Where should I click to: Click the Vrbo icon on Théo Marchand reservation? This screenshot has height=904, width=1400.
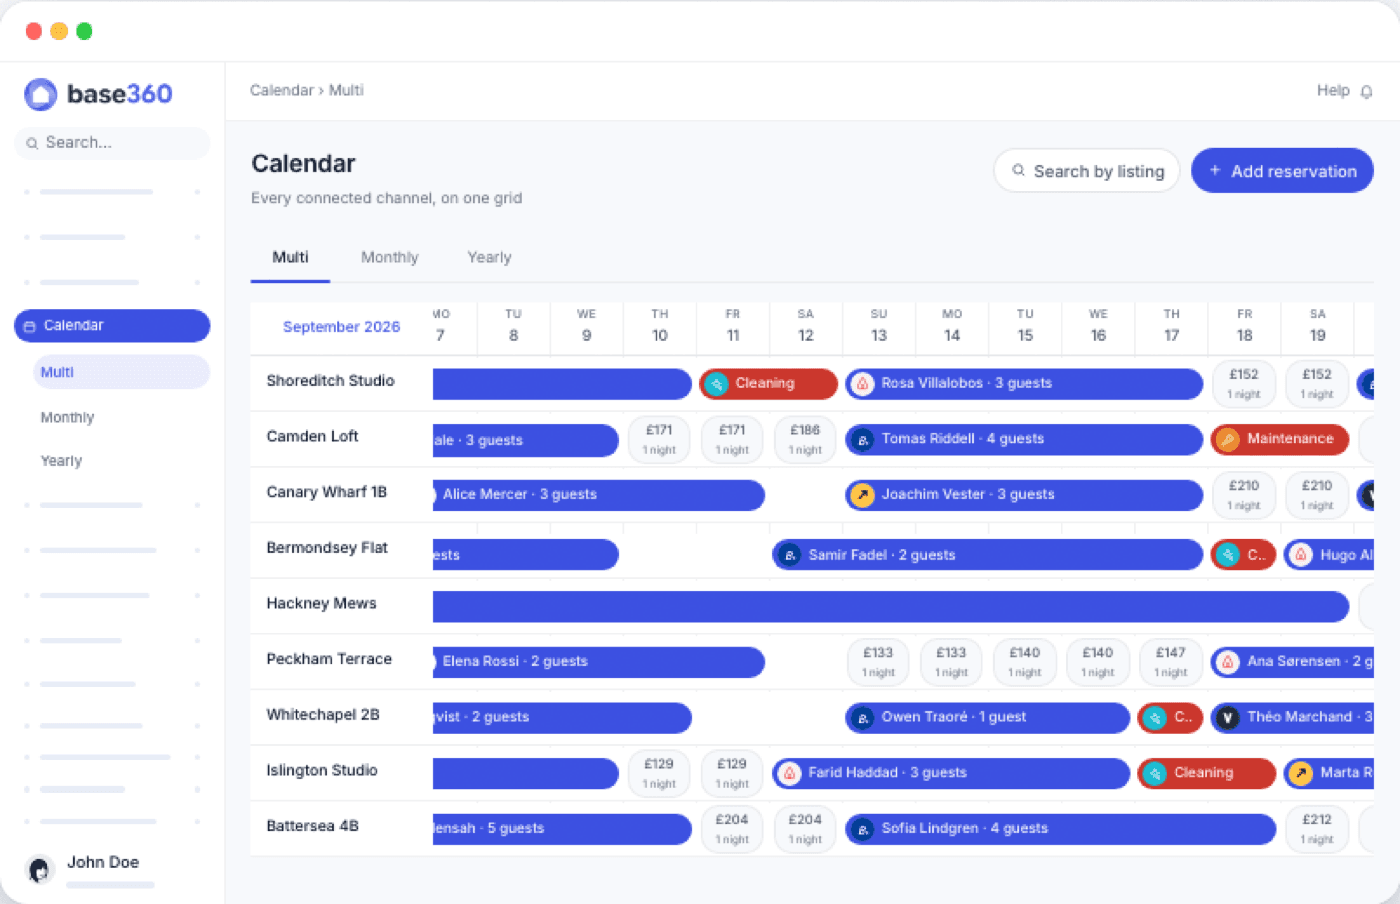point(1228,717)
